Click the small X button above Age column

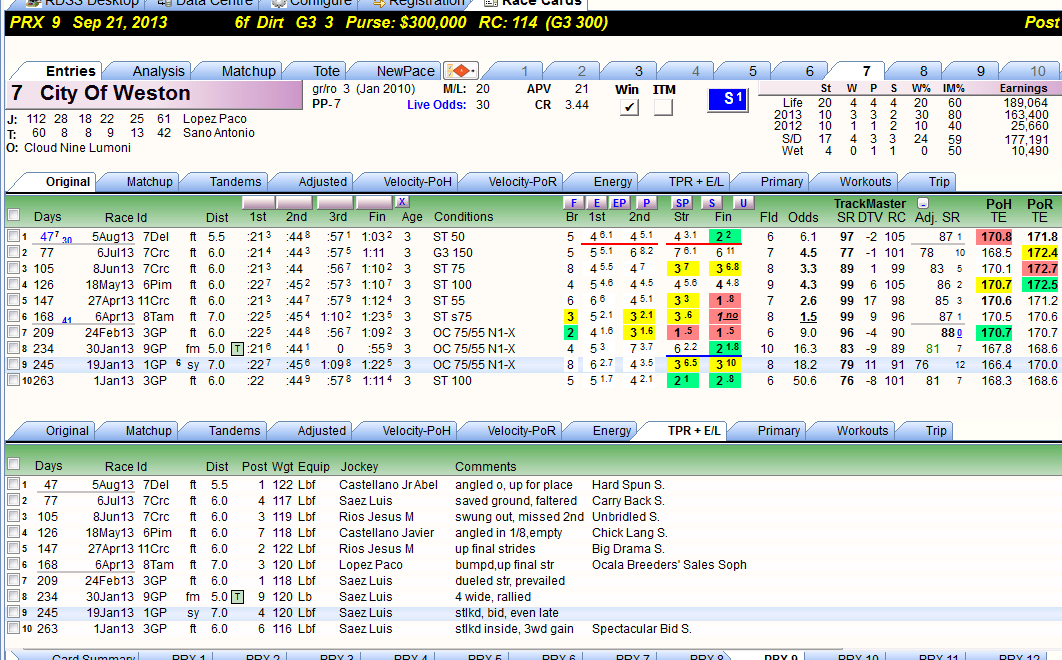pos(402,201)
